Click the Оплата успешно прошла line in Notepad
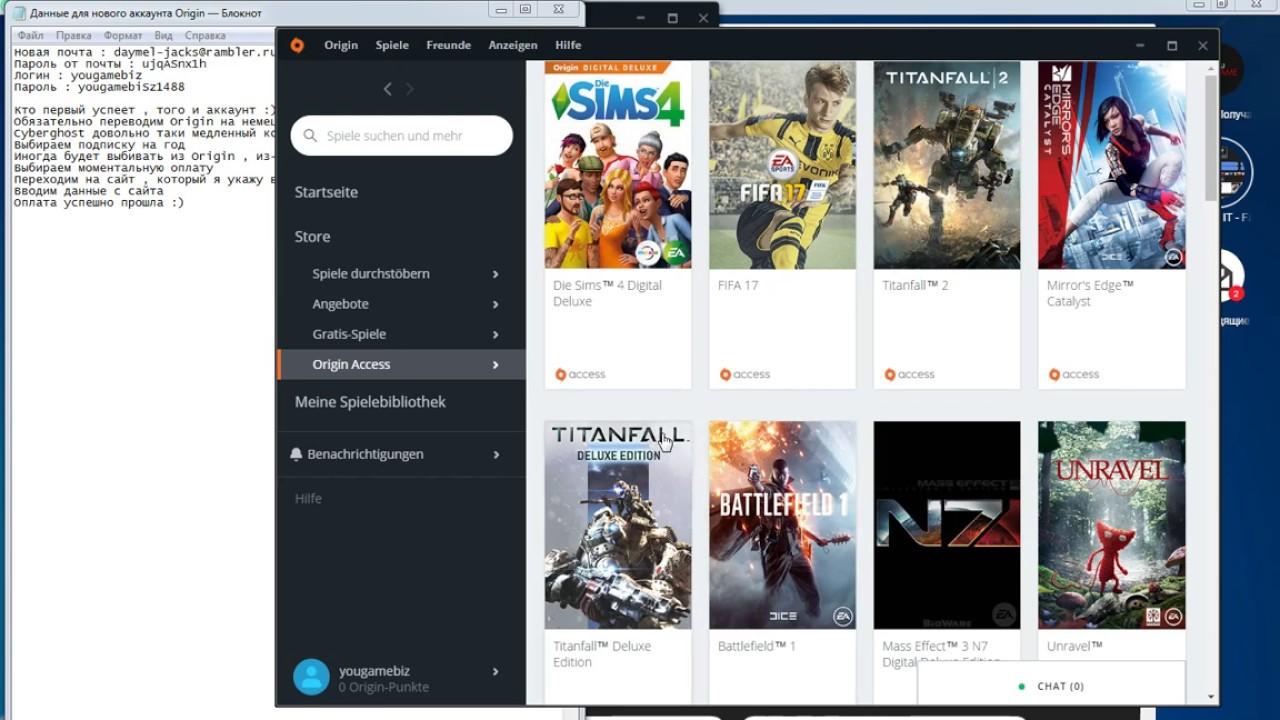Image resolution: width=1280 pixels, height=720 pixels. pos(99,202)
